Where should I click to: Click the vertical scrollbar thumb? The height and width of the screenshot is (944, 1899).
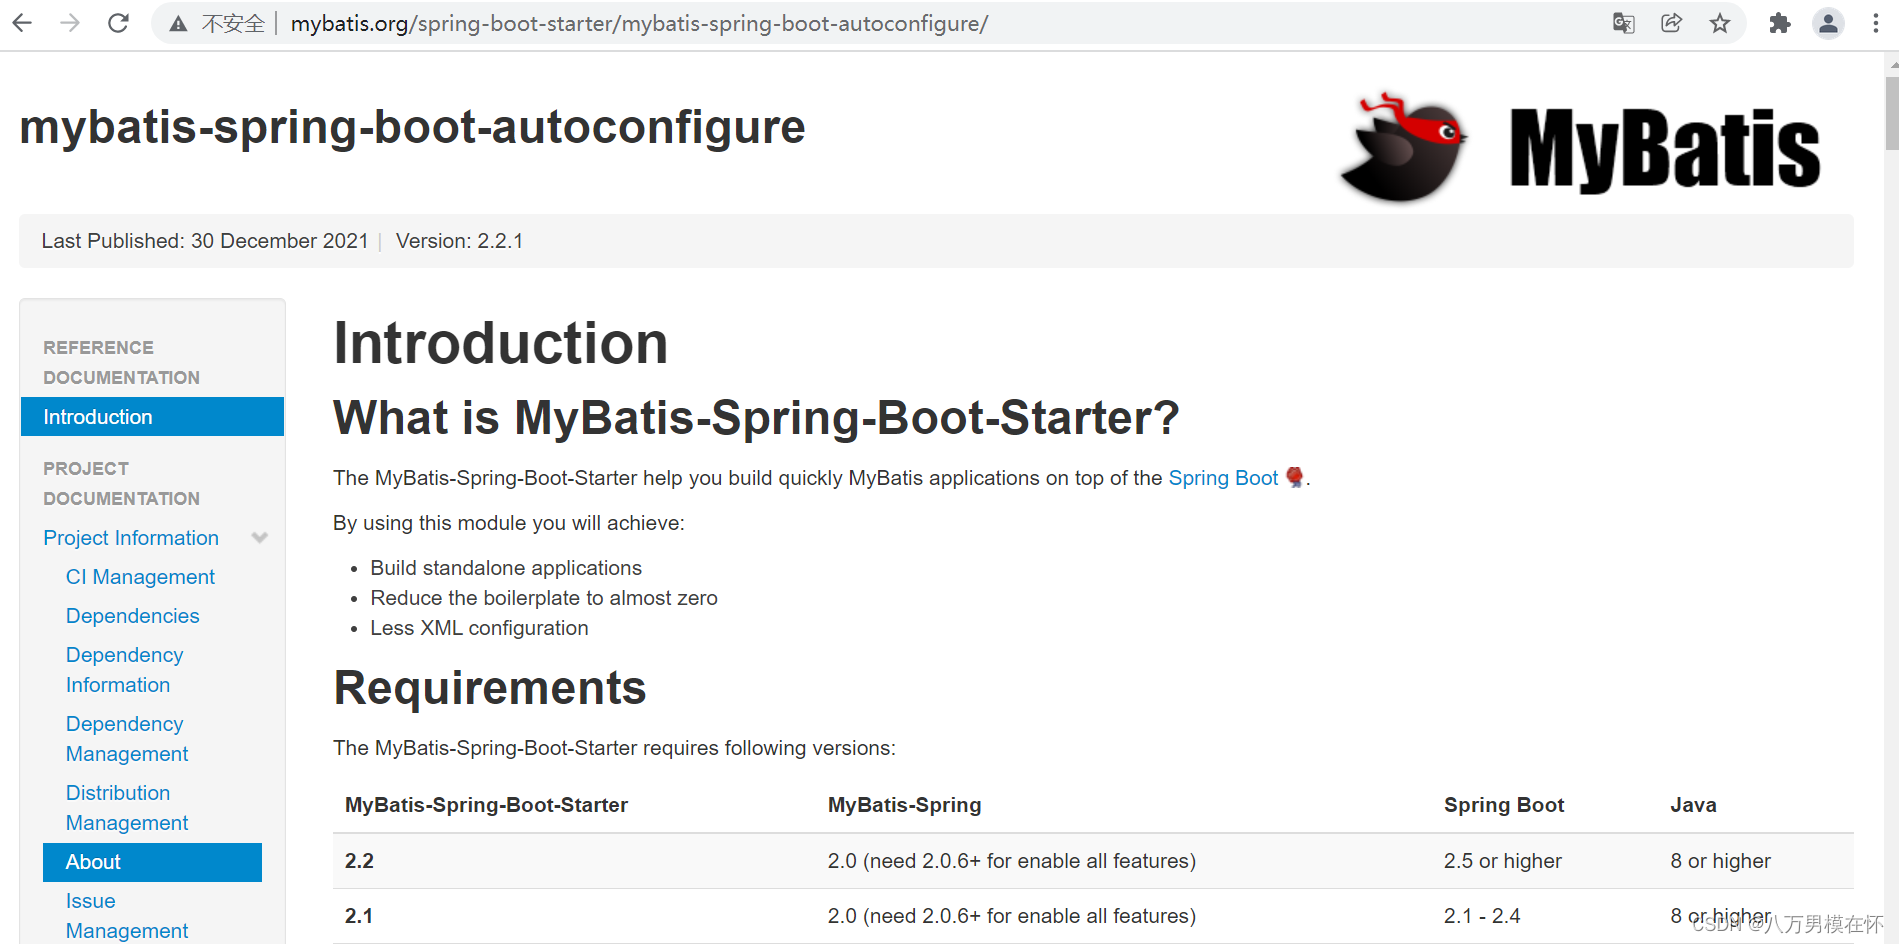[1891, 112]
